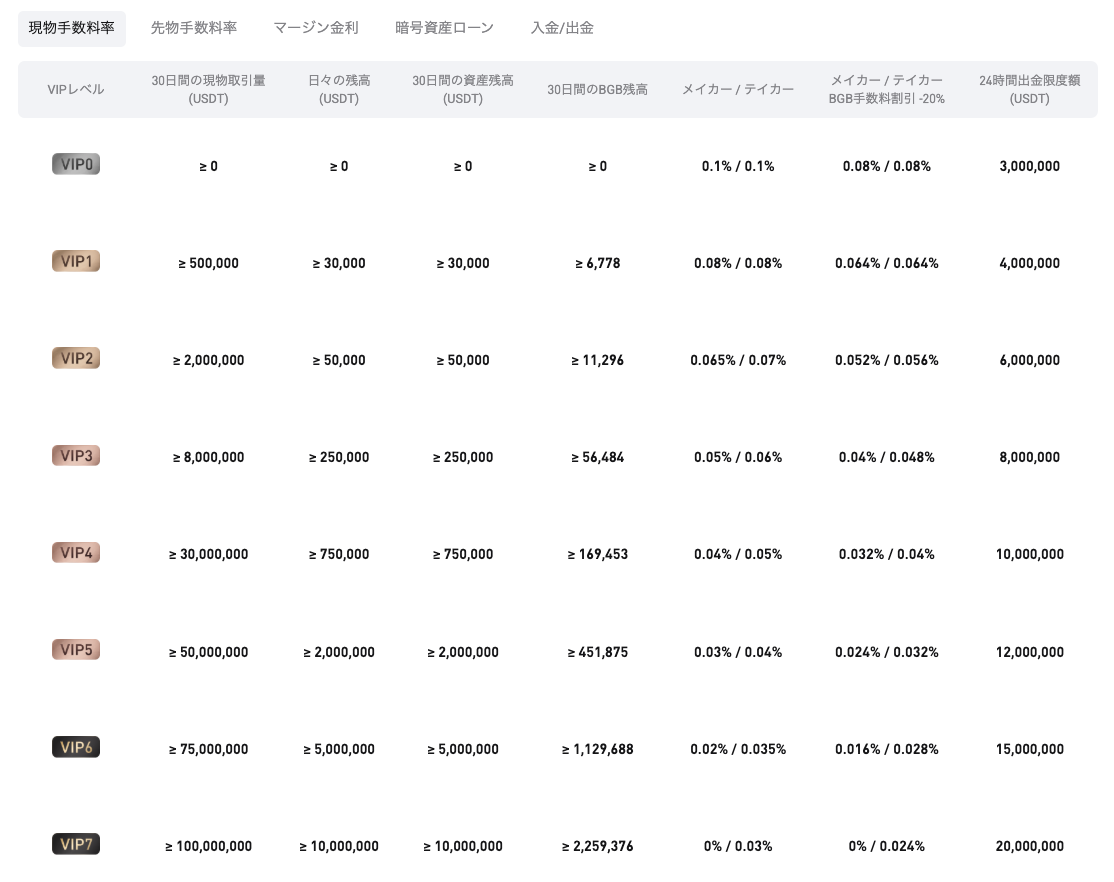The height and width of the screenshot is (882, 1114).
Task: Open the マージン金利 tab
Action: coord(316,28)
